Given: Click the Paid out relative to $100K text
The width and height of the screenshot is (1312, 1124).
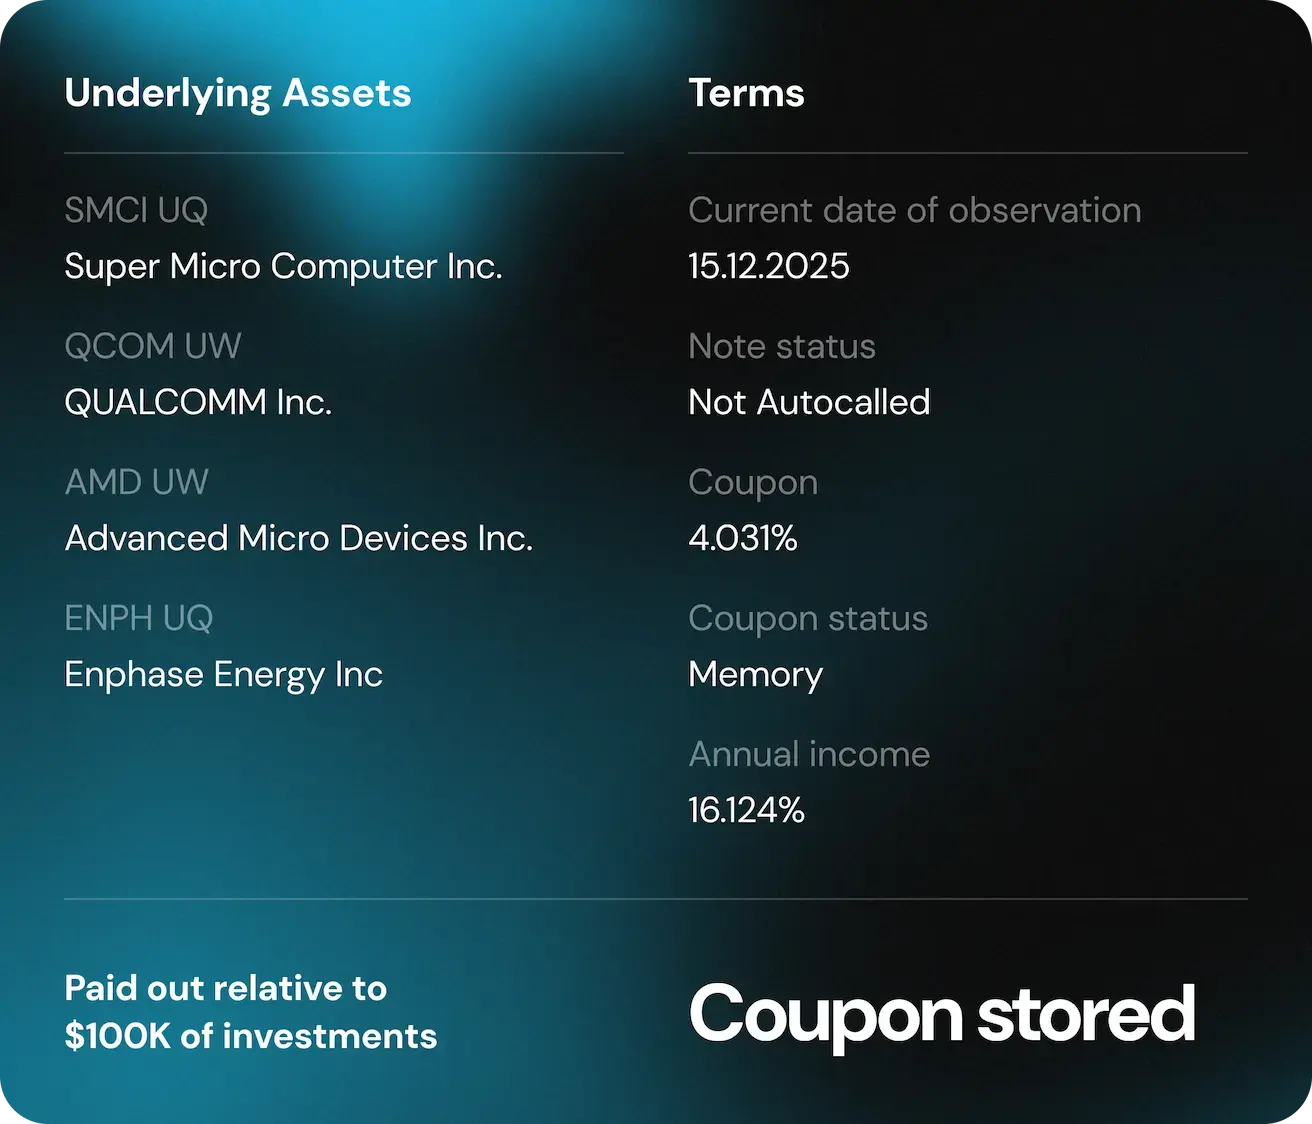Looking at the screenshot, I should point(250,1012).
